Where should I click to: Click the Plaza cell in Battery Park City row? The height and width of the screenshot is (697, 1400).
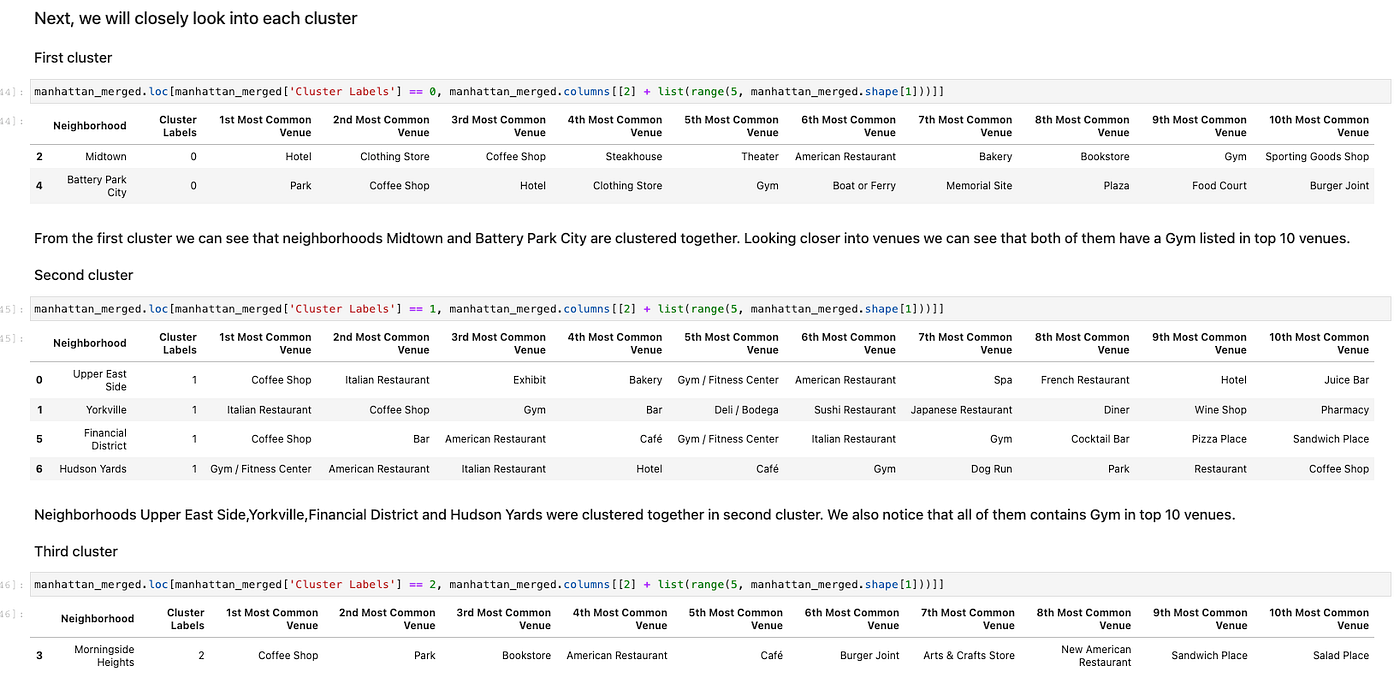tap(1116, 186)
